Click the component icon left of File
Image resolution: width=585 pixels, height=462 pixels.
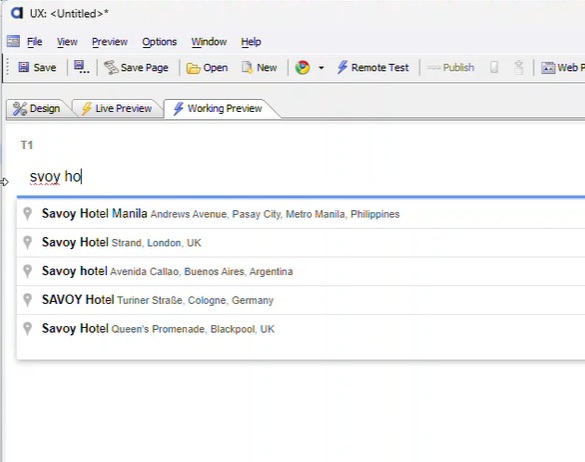coord(13,41)
